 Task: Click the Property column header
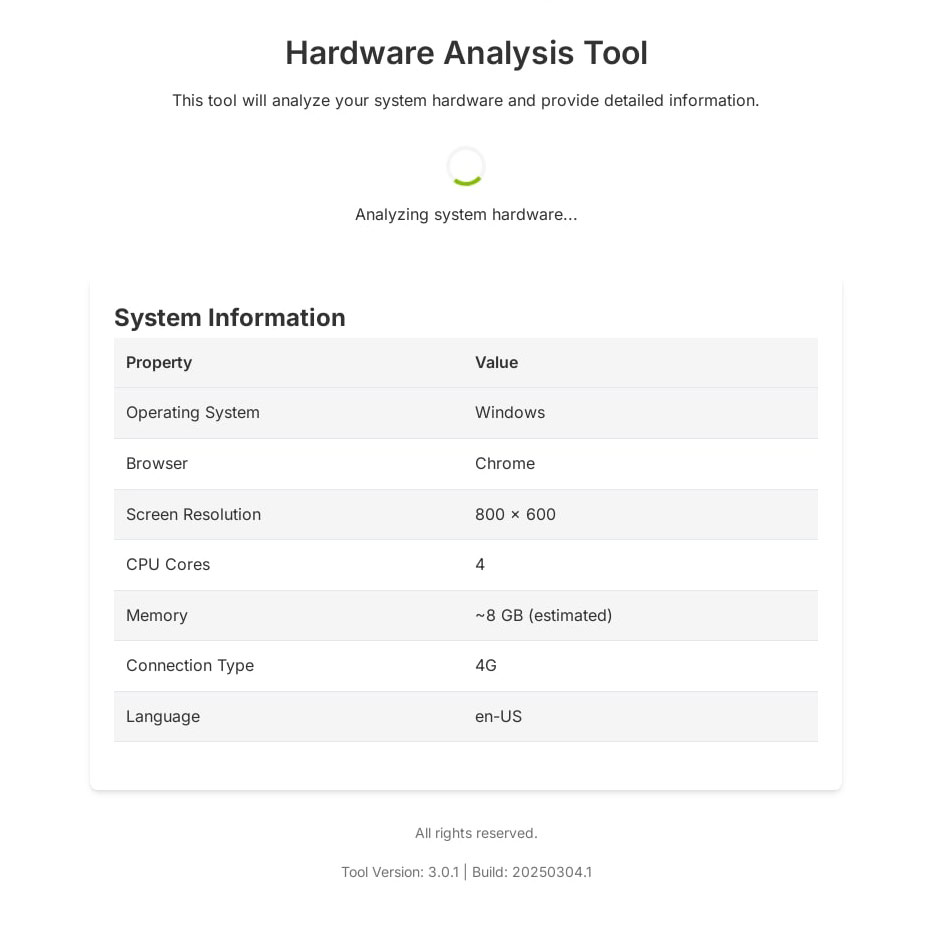click(159, 363)
